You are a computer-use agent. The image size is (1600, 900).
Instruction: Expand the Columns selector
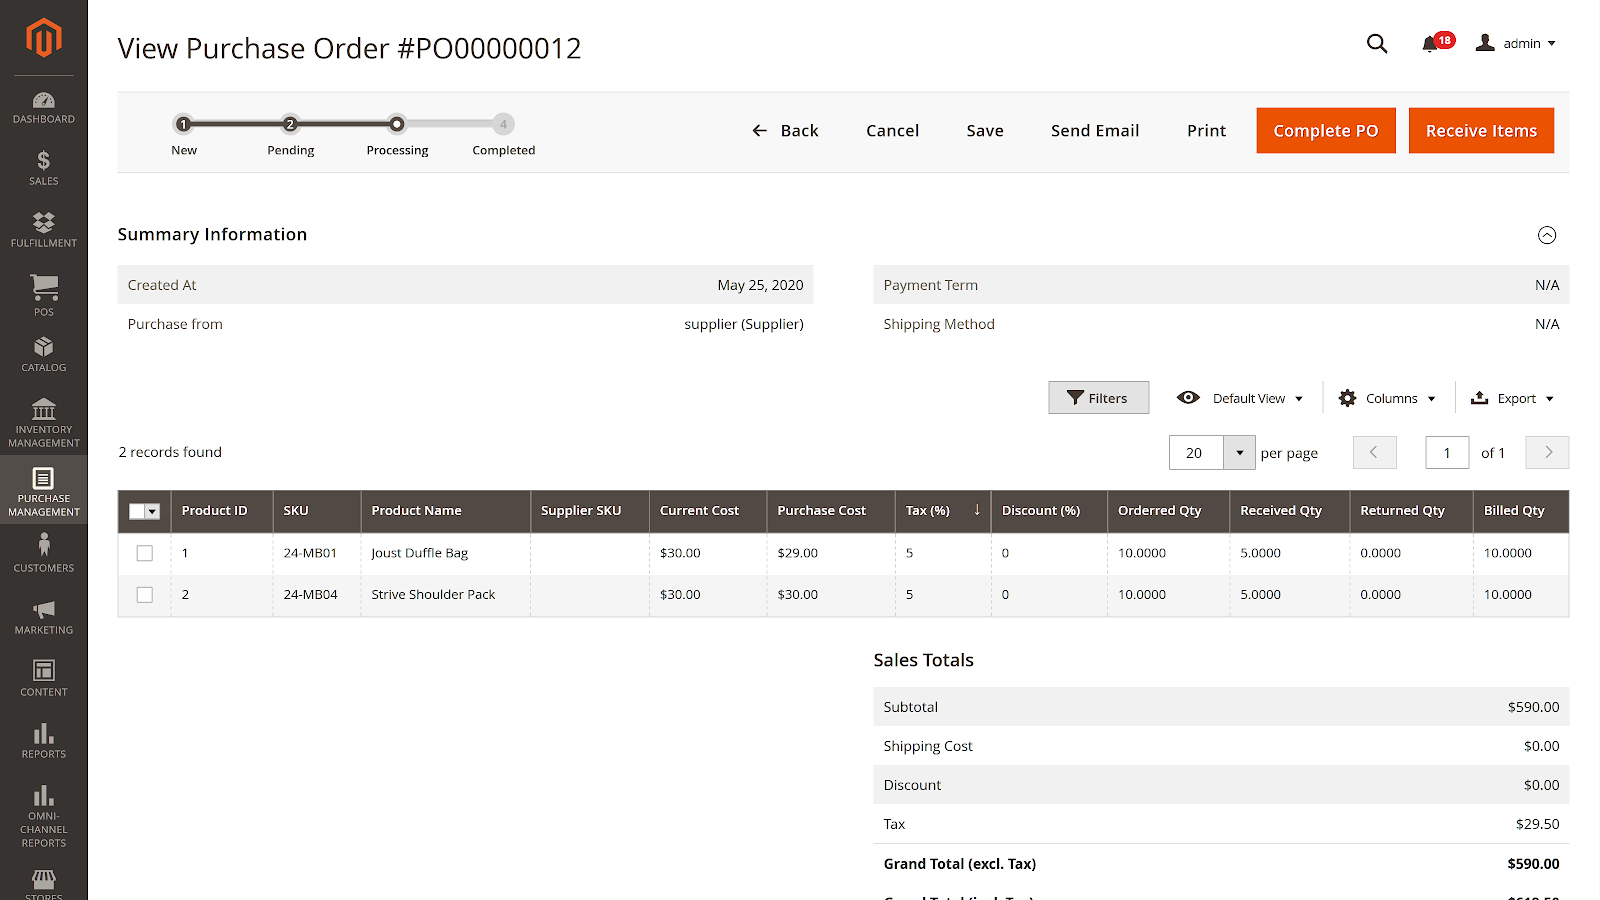(1386, 397)
